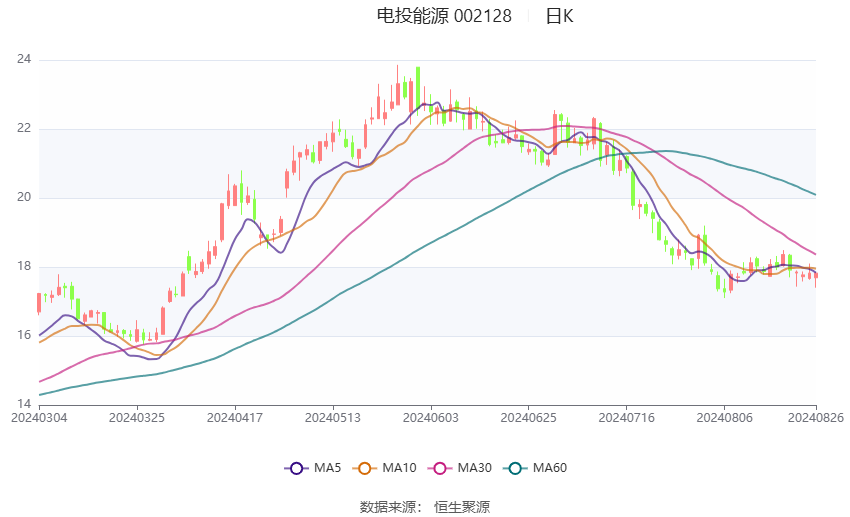The width and height of the screenshot is (850, 517).
Task: Click the y-axis value 14
Action: [24, 404]
